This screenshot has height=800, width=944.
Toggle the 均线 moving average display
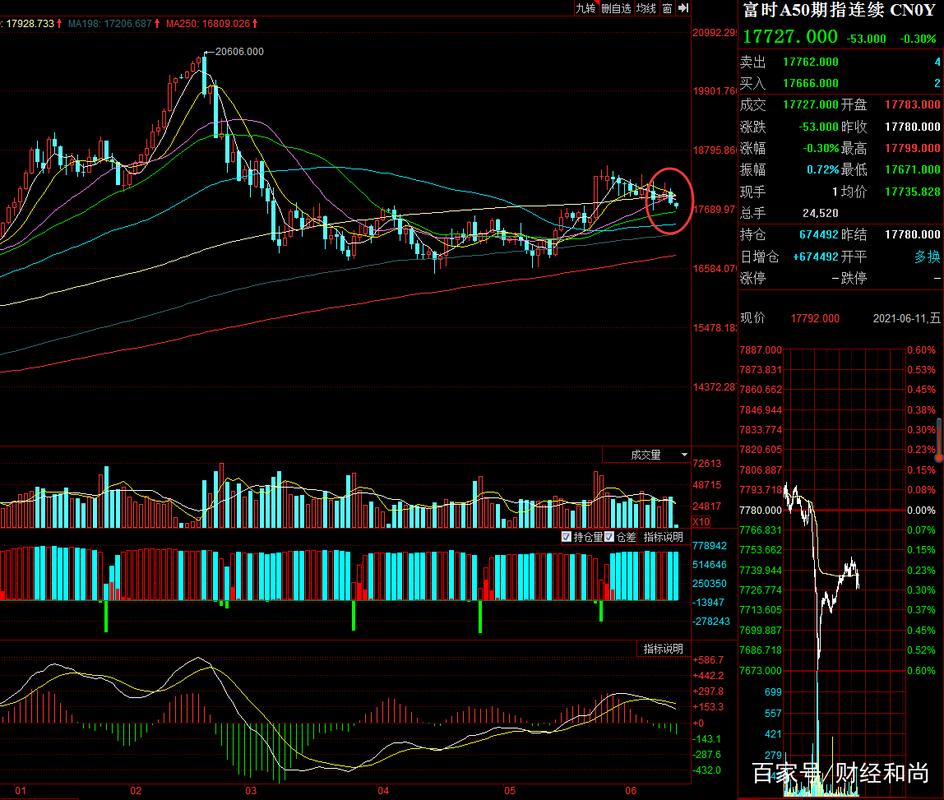point(646,8)
